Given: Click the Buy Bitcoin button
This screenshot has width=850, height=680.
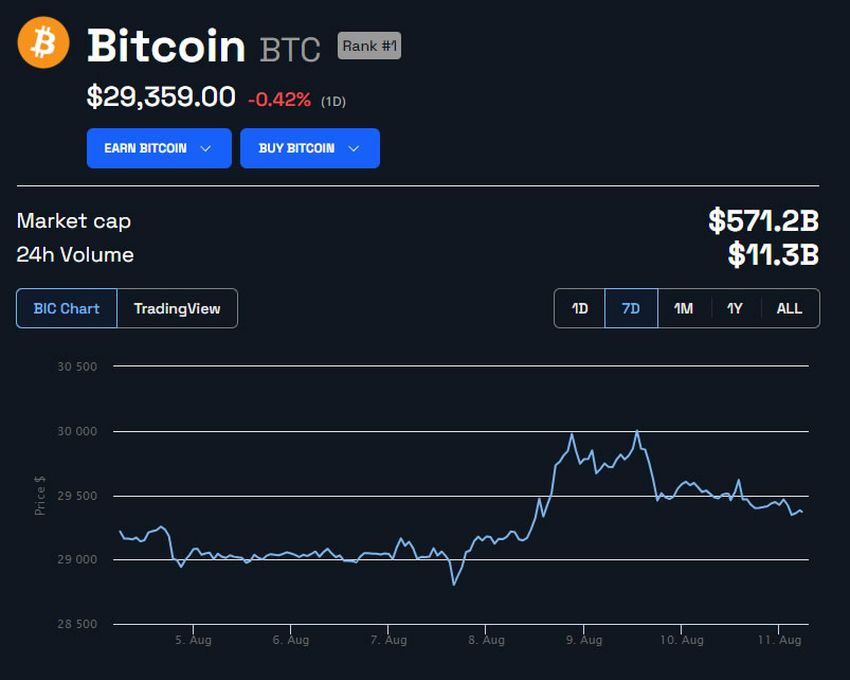Looking at the screenshot, I should click(310, 148).
